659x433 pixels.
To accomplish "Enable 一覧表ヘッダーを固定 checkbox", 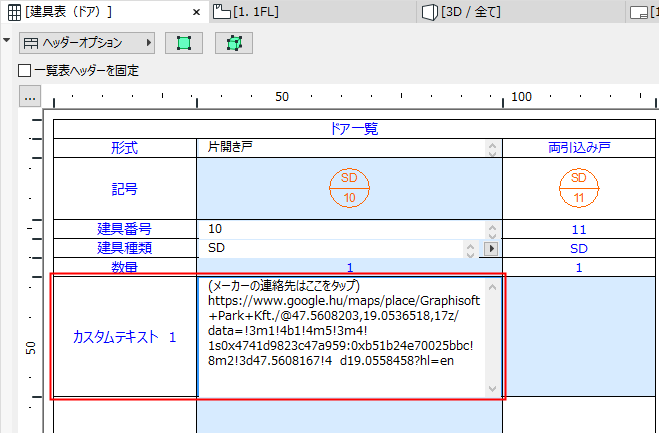I will click(24, 70).
